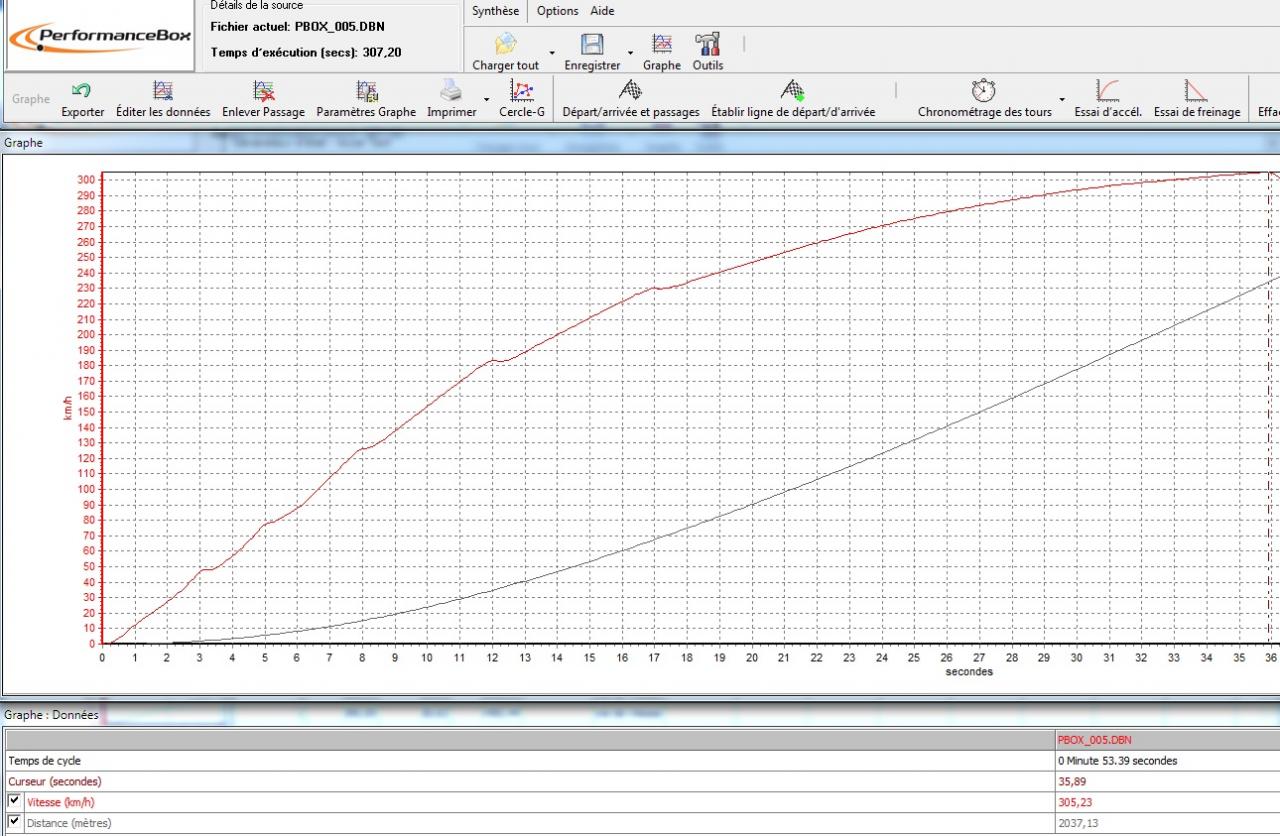Viewport: 1280px width, 836px height.
Task: Open the Aide menu
Action: [602, 11]
